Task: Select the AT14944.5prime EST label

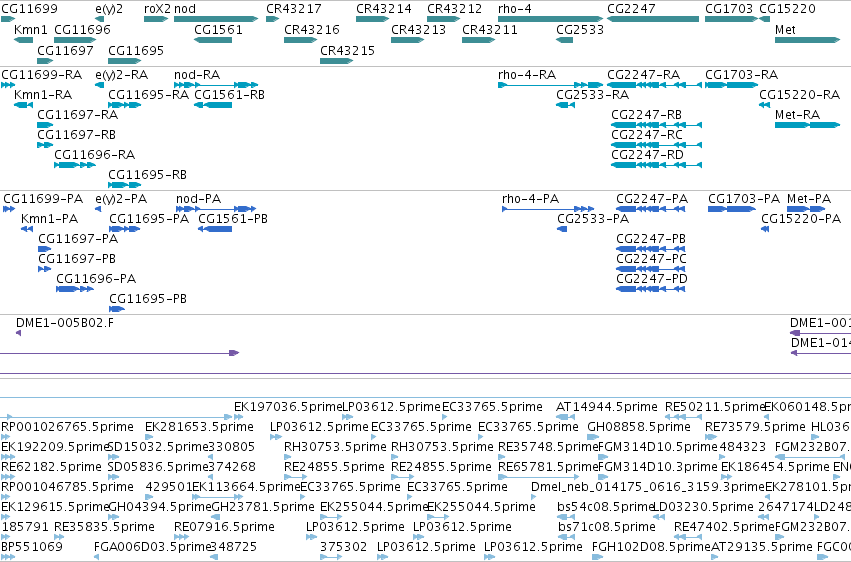Action: click(607, 406)
